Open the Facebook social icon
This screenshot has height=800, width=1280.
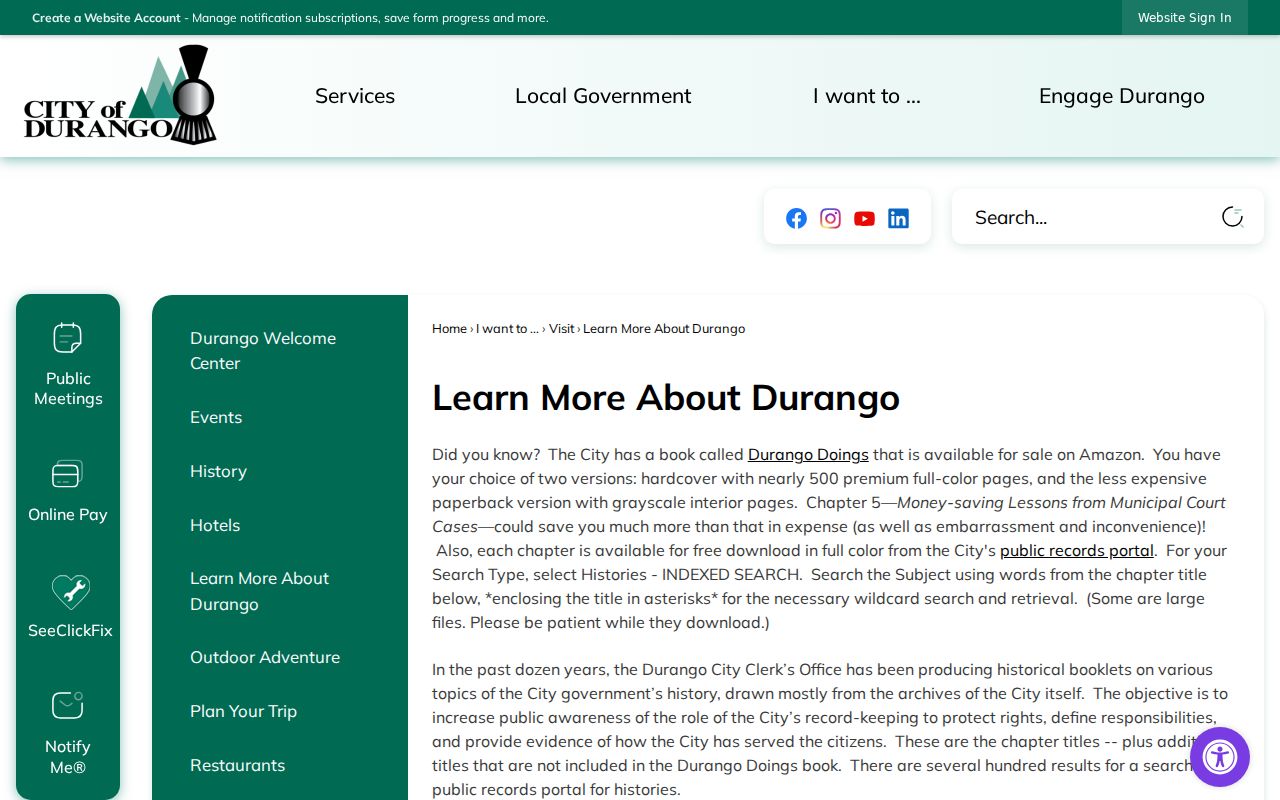[796, 218]
